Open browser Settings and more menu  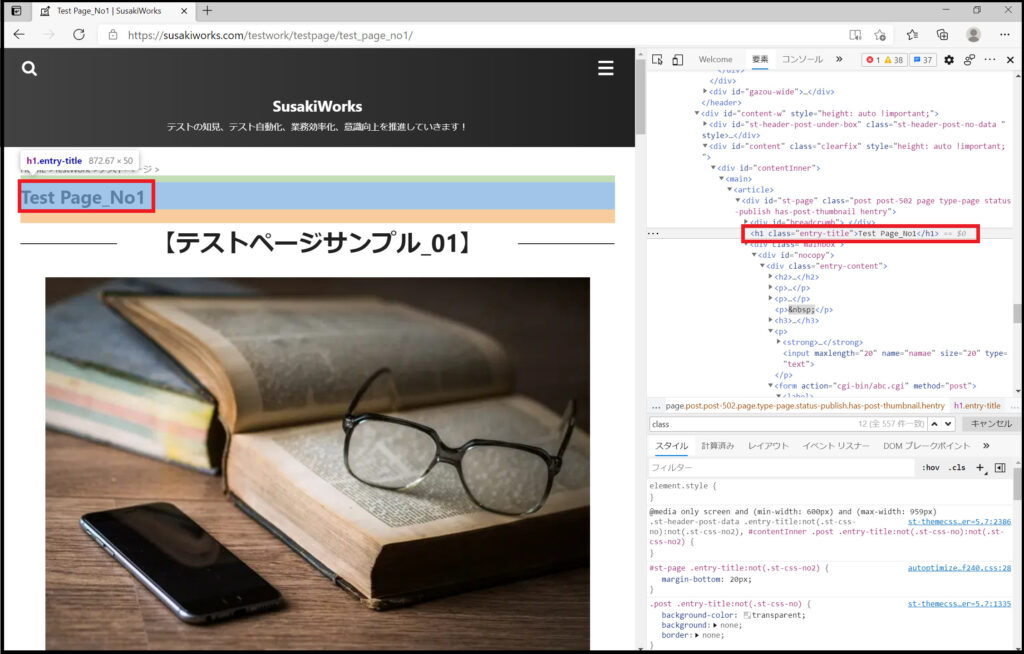1004,35
